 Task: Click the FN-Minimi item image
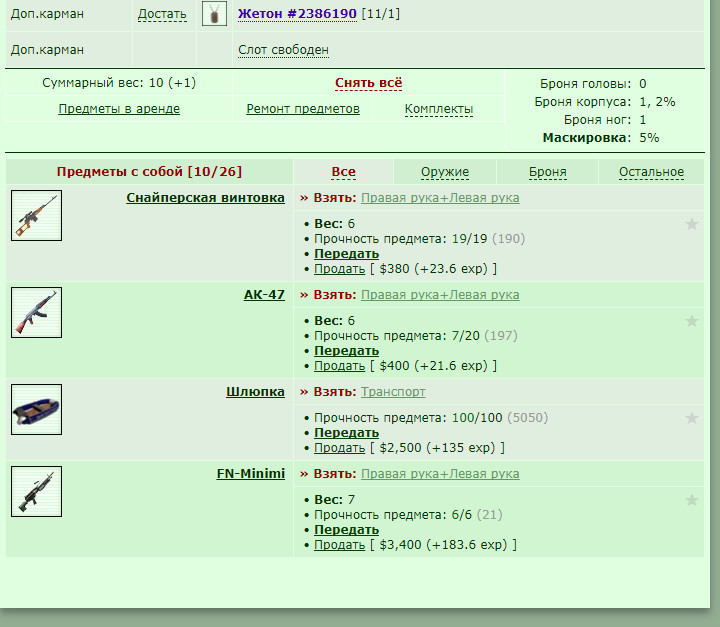click(x=36, y=491)
